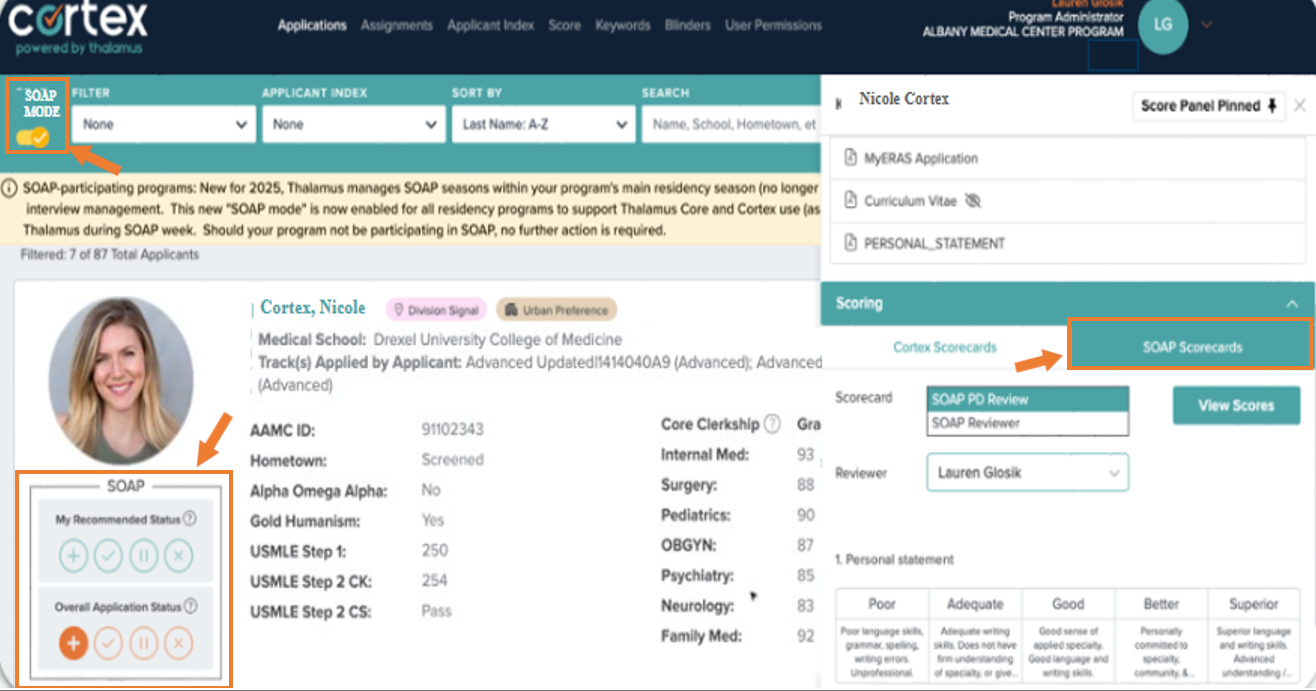Rate Personal statement as Better
Viewport: 1316px width, 691px height.
(x=1161, y=635)
